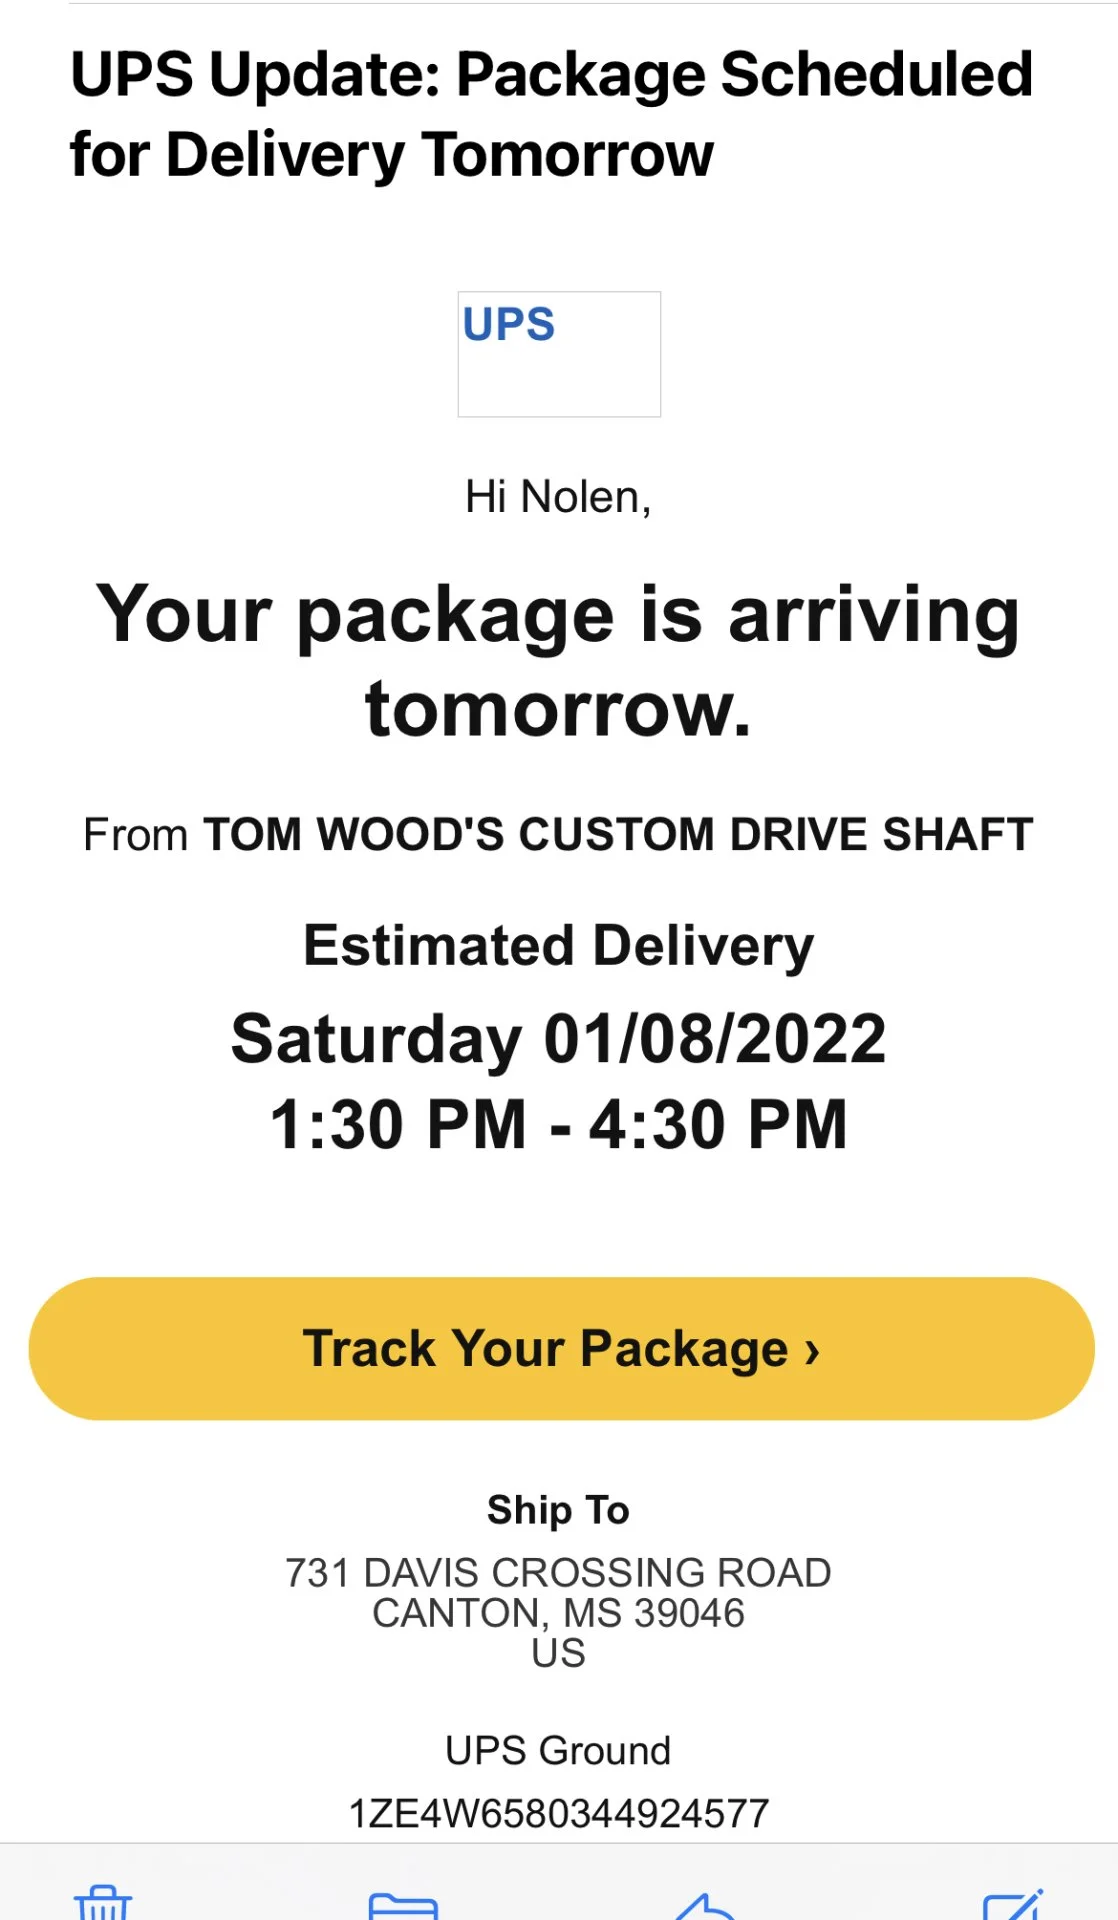This screenshot has height=1920, width=1118.
Task: Tap the Saturday 01/08/2022 delivery date
Action: (x=558, y=1039)
